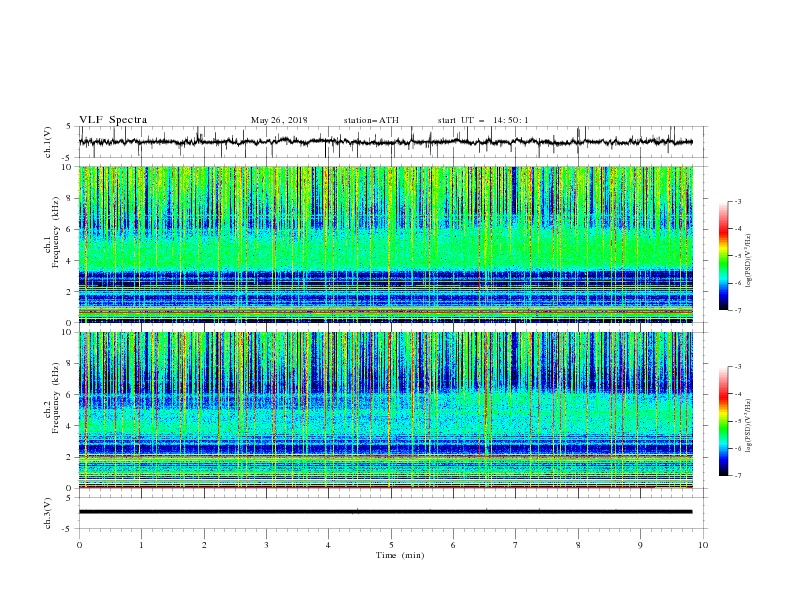Screen dimensions: 792x612
Task: Click ch.2 frequency tick label "8"
Action: tap(70, 364)
